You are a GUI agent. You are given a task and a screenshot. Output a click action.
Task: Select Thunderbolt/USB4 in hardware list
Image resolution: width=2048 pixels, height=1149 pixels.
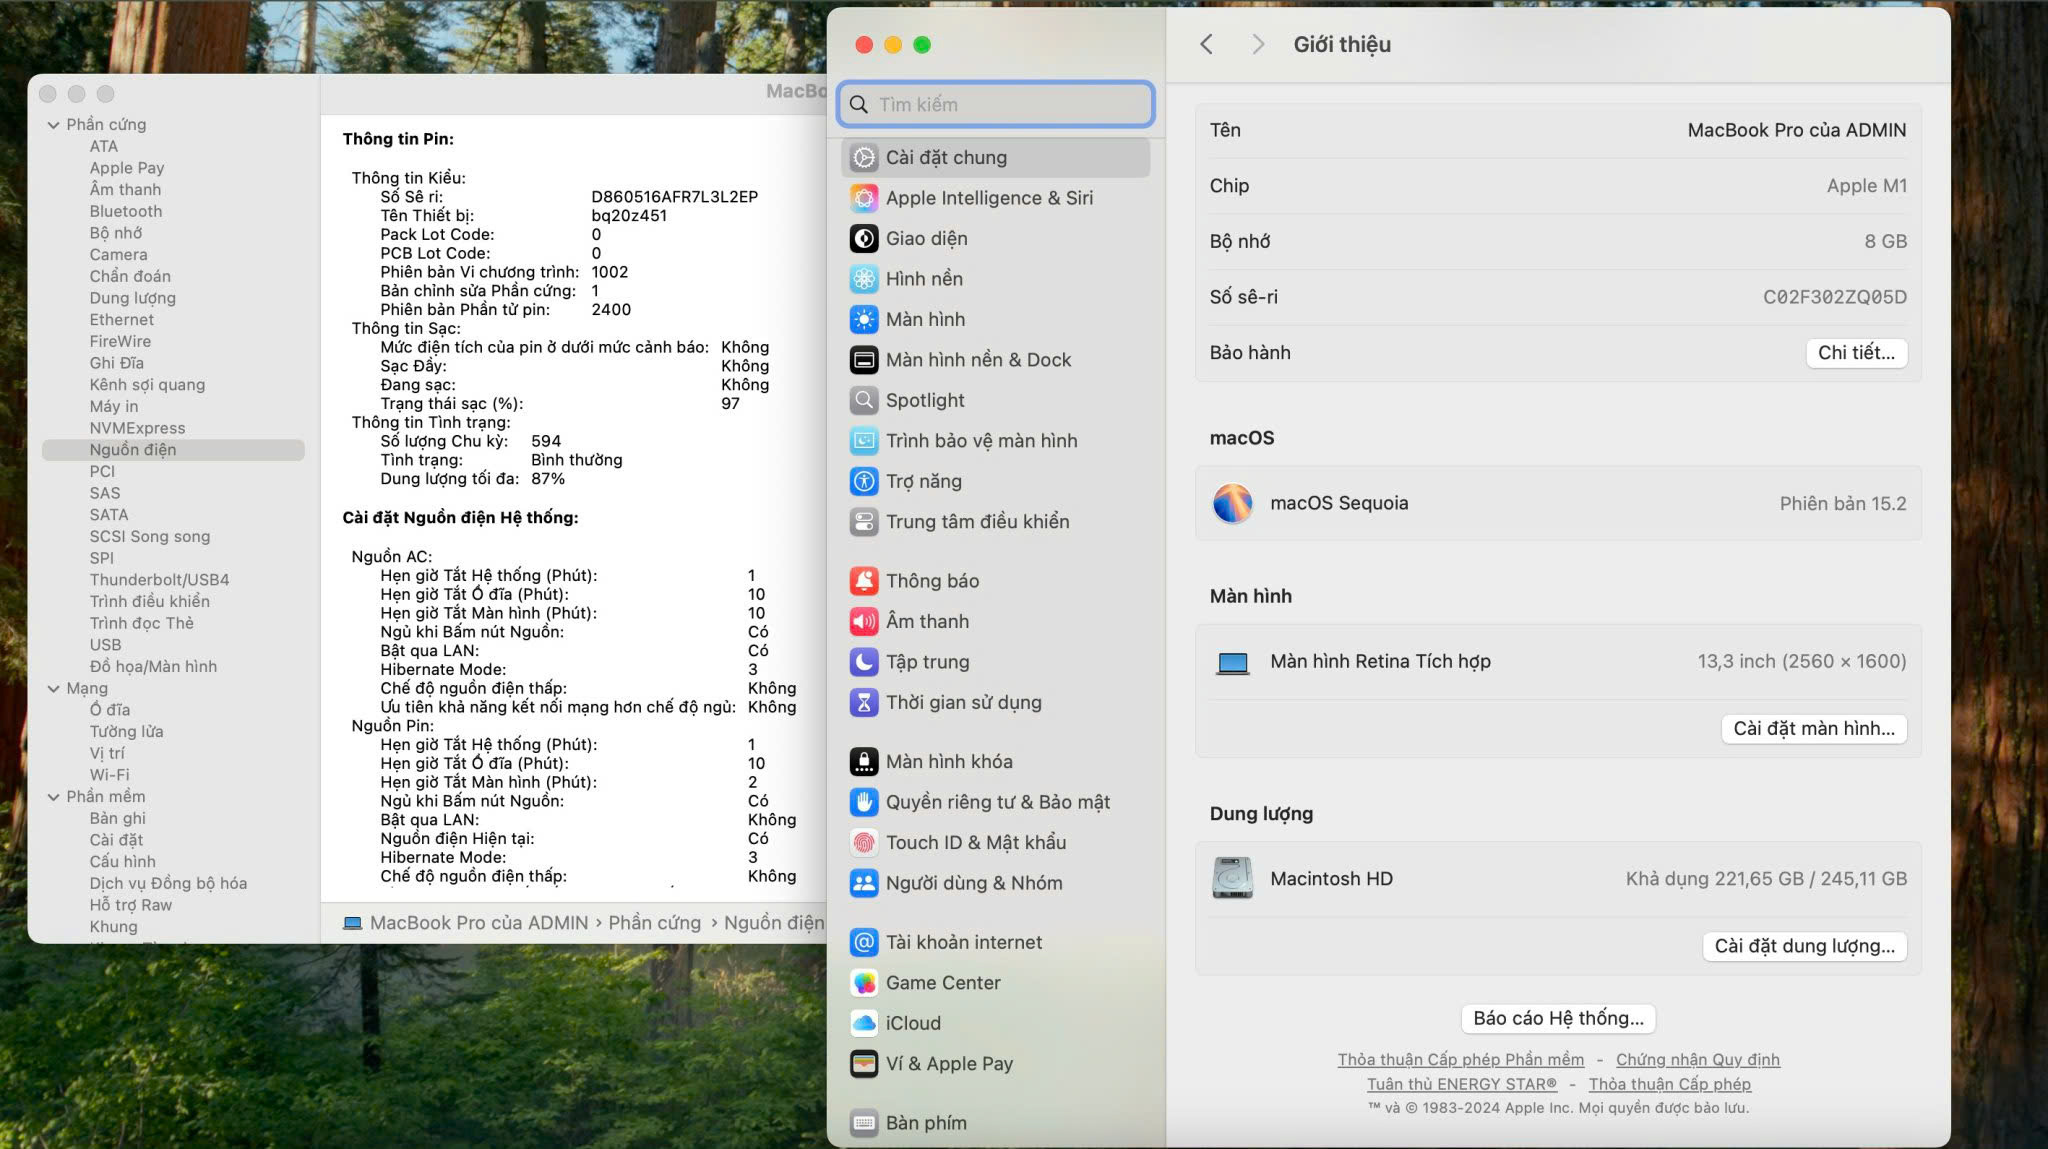point(159,580)
